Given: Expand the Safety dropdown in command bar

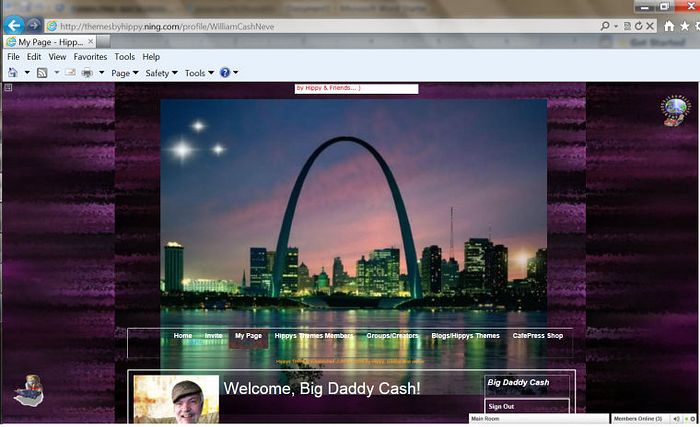Looking at the screenshot, I should [161, 73].
